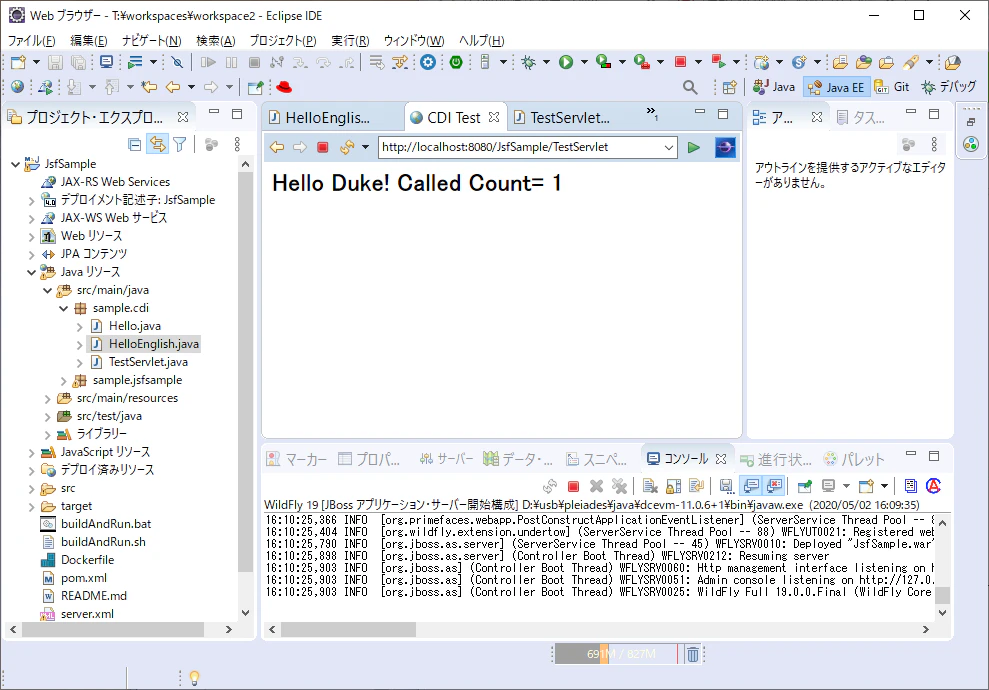Maximize the Project Explorer view
989x690 pixels.
click(x=237, y=114)
